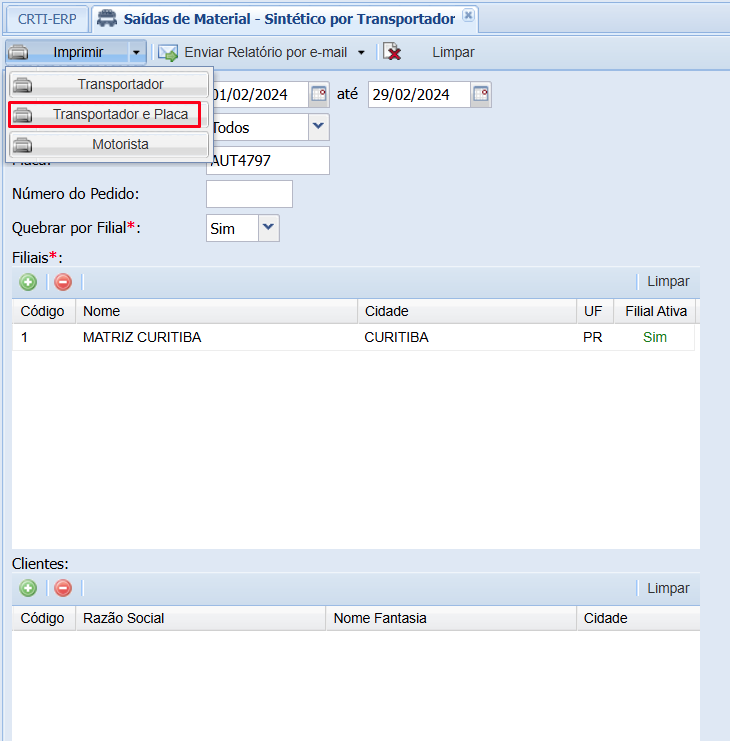Viewport: 730px width, 741px height.
Task: Click the green Sim cell in Filiais
Action: click(x=654, y=337)
